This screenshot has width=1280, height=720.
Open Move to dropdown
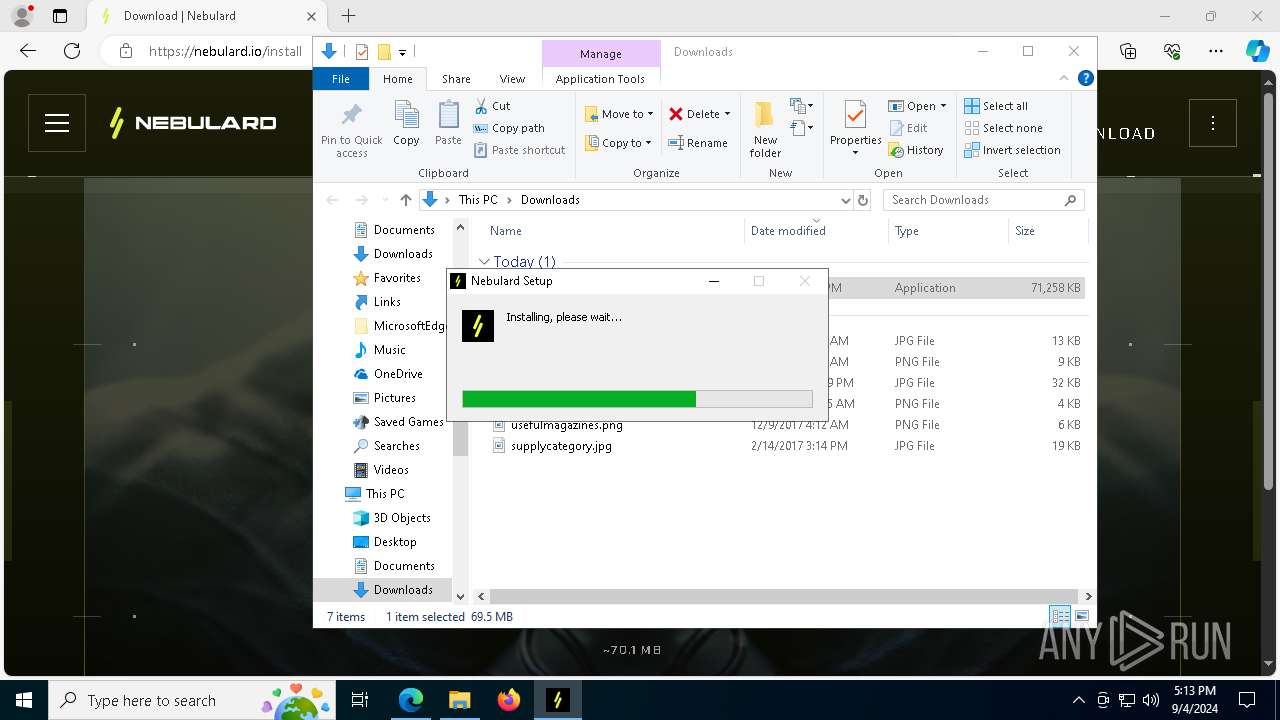[x=619, y=114]
